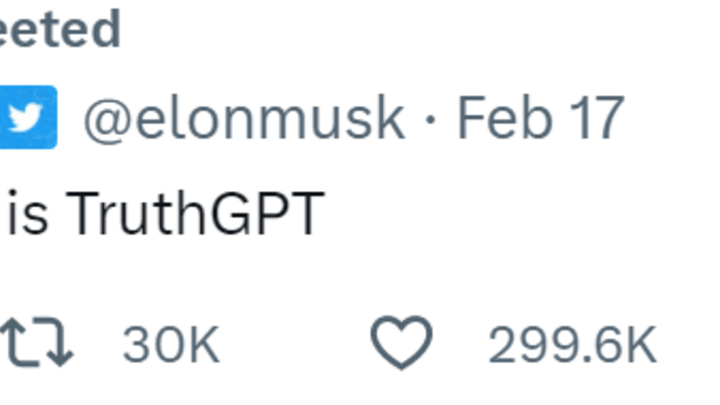Viewport: 720px width, 405px height.
Task: Click 'musk' portion of the handle
Action: coord(332,118)
